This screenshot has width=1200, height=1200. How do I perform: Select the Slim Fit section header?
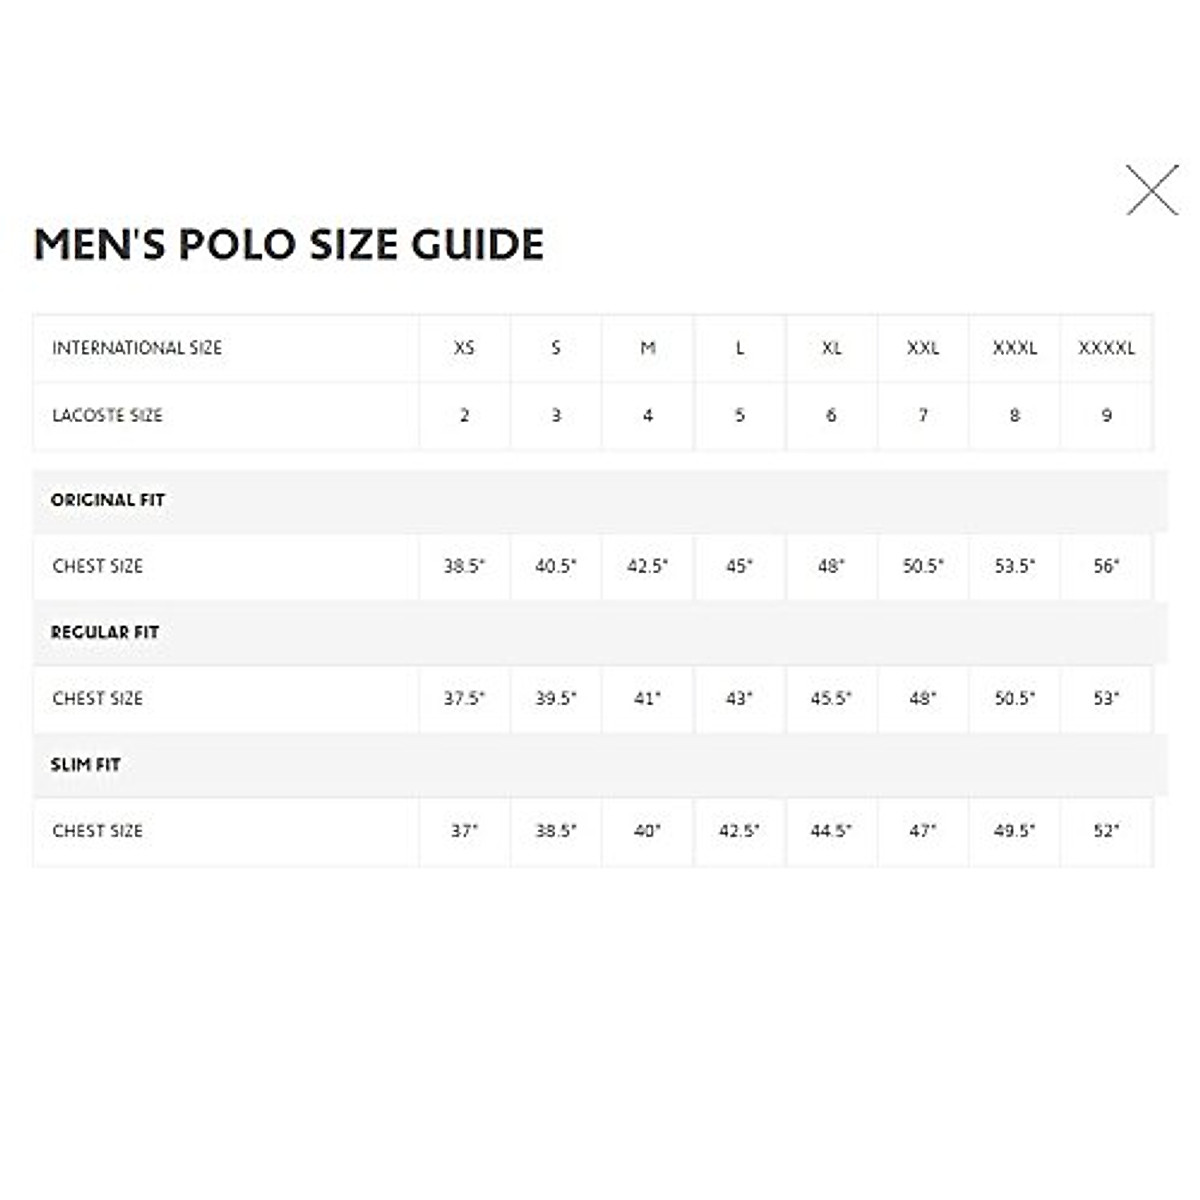[86, 764]
